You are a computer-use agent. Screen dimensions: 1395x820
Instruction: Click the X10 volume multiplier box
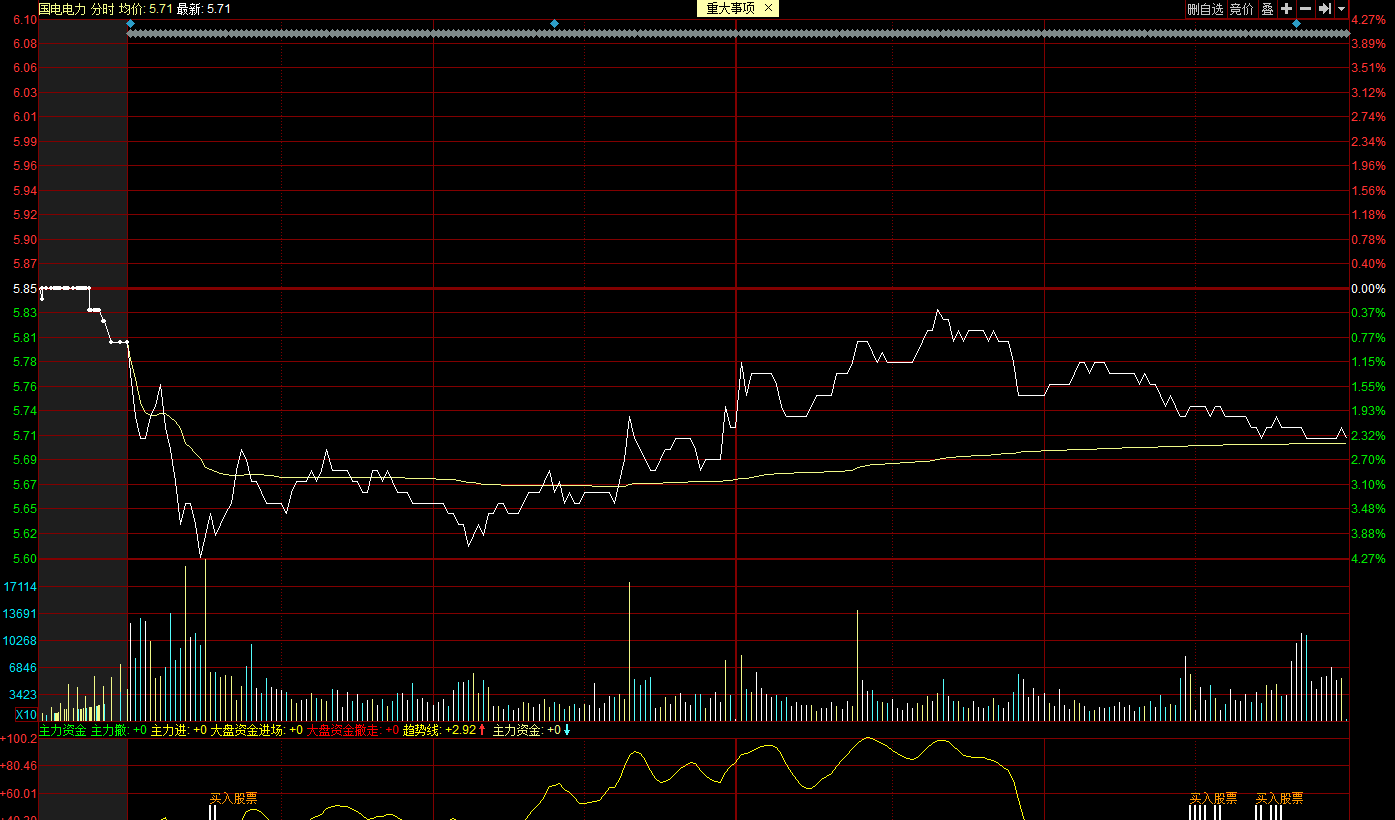click(x=25, y=715)
